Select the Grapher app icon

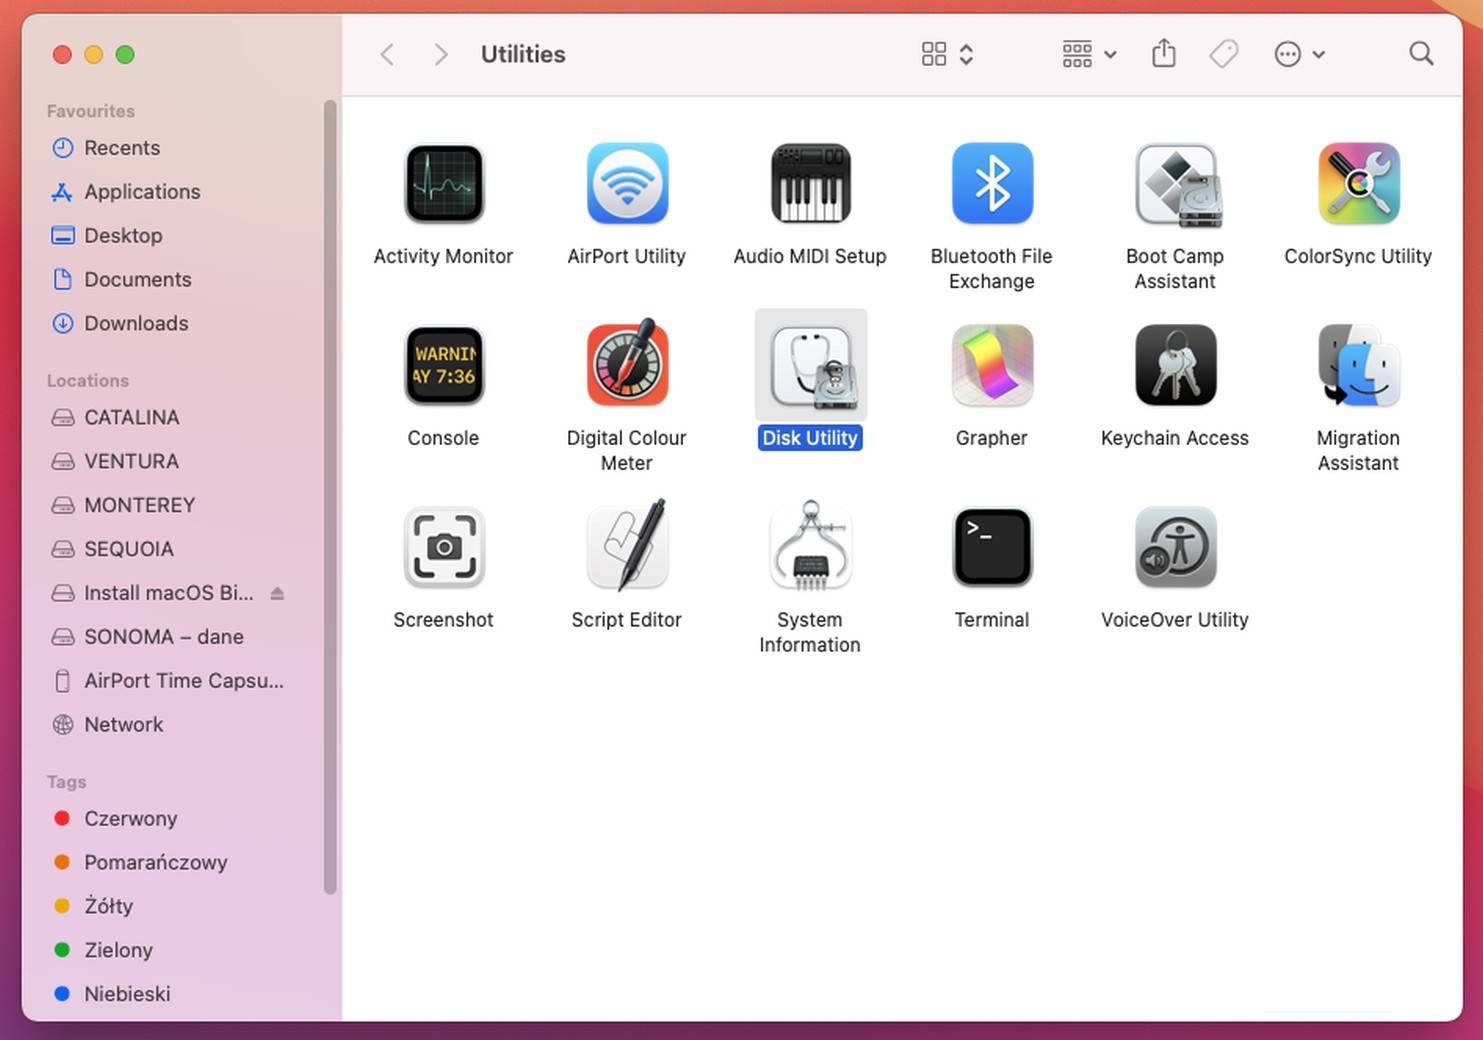(x=992, y=366)
